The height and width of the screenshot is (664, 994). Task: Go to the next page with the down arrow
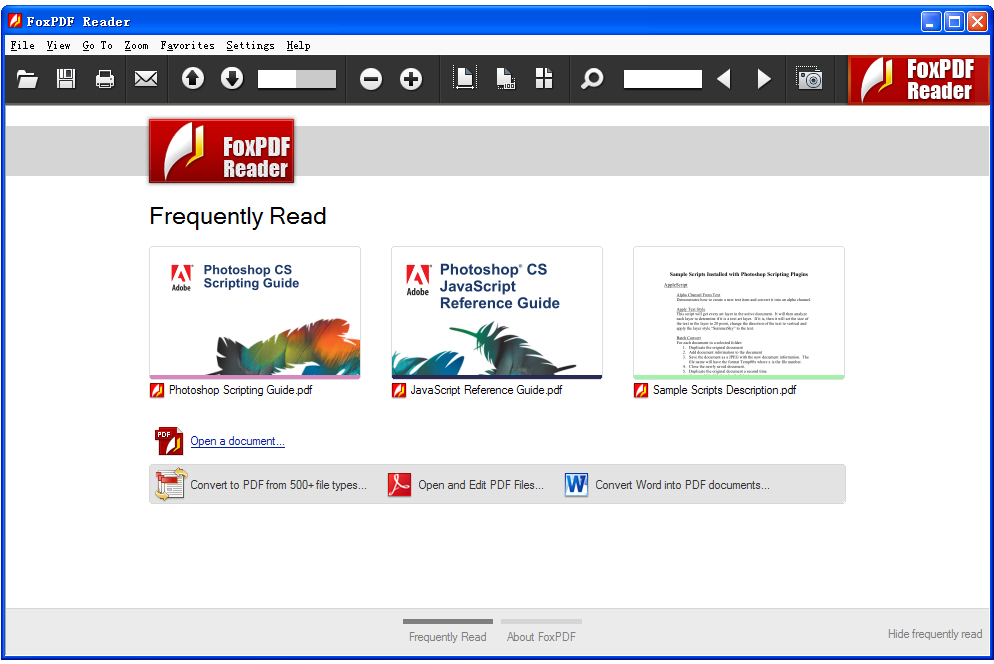pyautogui.click(x=231, y=79)
